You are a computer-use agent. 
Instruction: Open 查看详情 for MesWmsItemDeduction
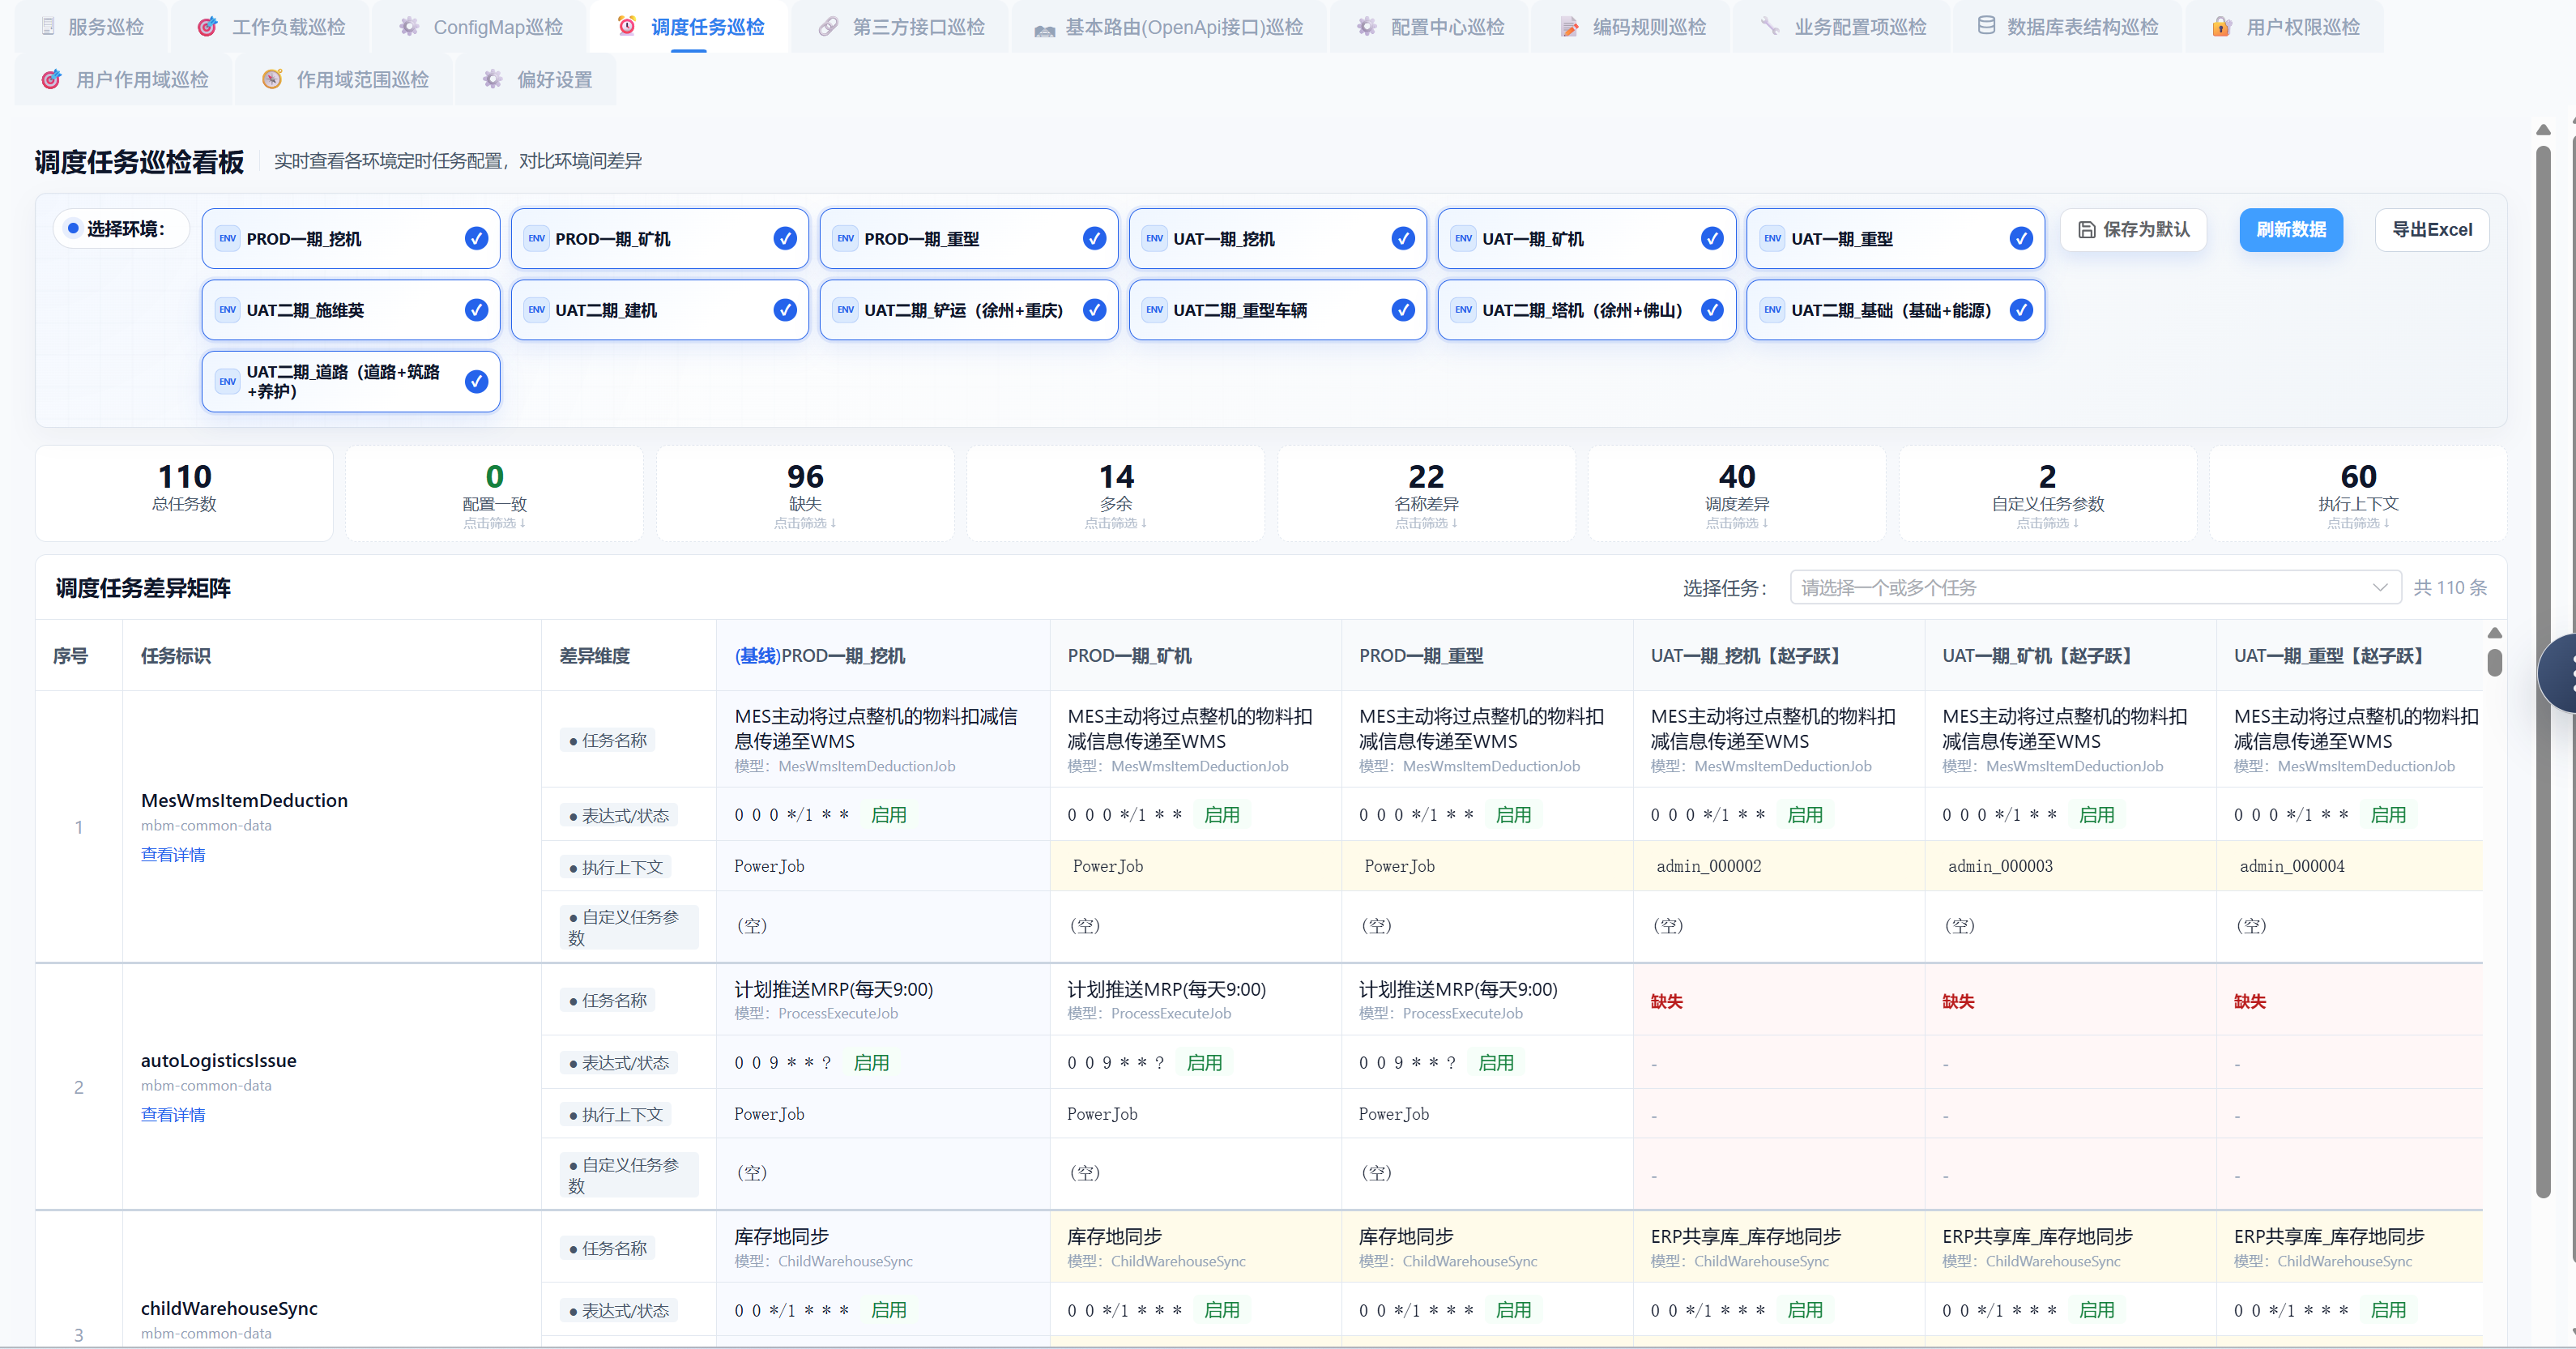(173, 855)
